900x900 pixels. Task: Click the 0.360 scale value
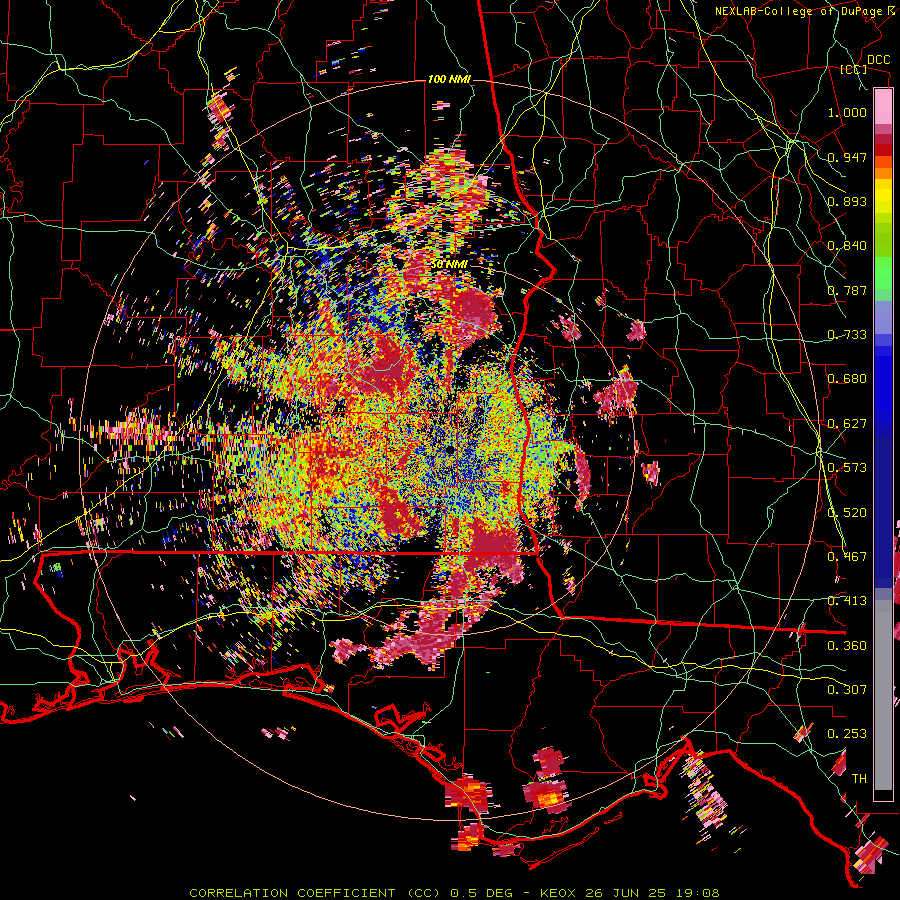pyautogui.click(x=847, y=645)
